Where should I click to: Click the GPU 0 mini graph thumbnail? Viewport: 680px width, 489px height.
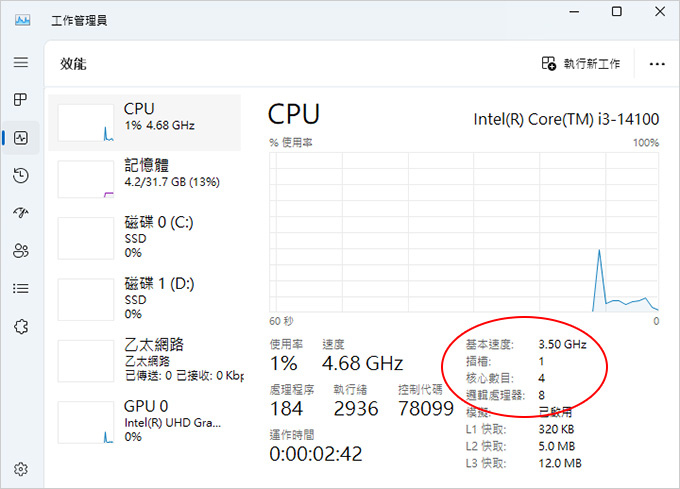[x=86, y=422]
